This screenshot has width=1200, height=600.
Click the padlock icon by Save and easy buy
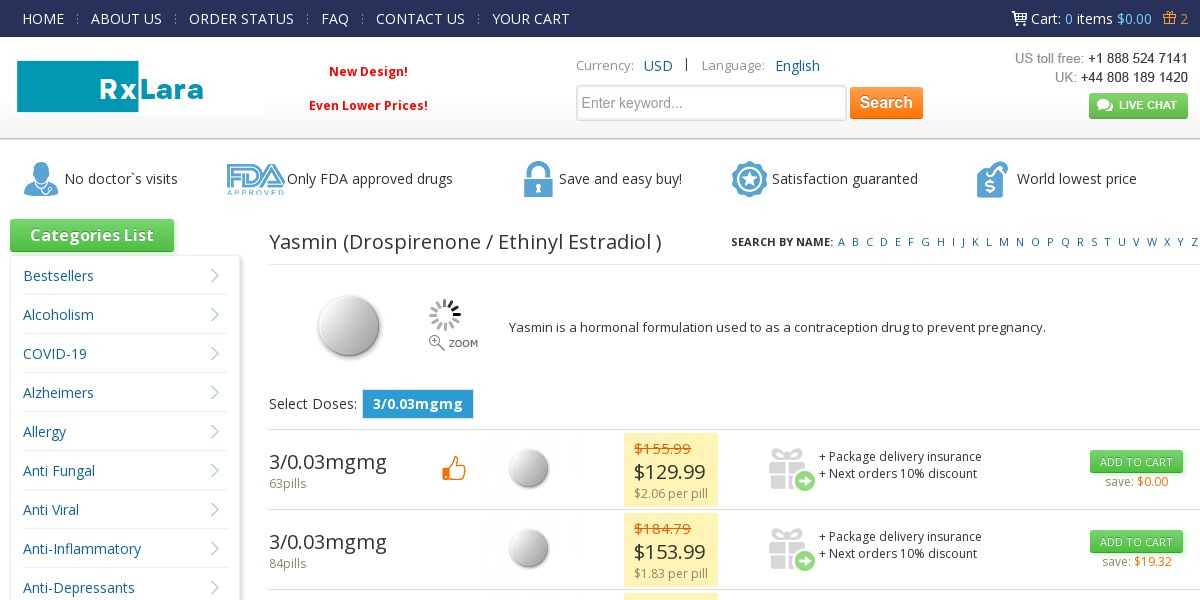(x=538, y=179)
